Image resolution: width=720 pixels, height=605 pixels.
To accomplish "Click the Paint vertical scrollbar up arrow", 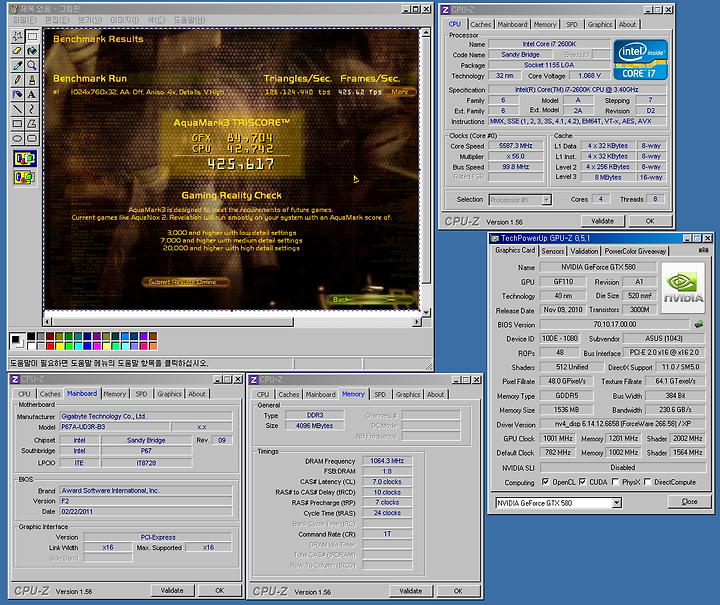I will 426,32.
